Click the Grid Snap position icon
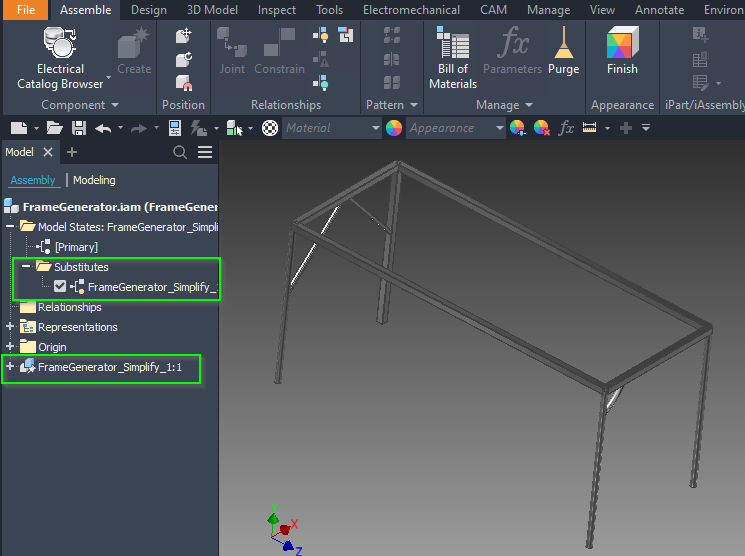This screenshot has height=556, width=745. 183,83
